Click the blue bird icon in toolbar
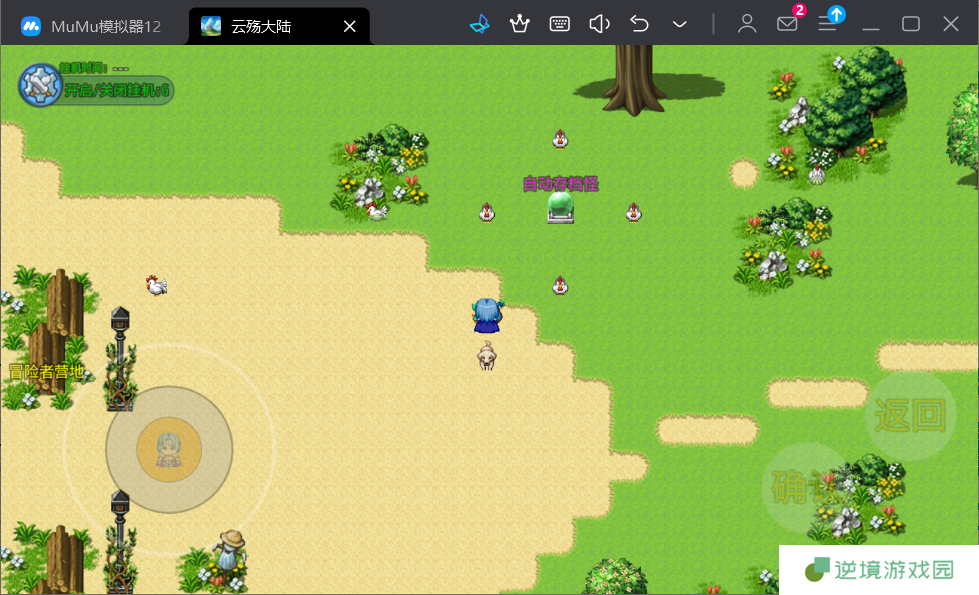The height and width of the screenshot is (595, 979). point(480,24)
